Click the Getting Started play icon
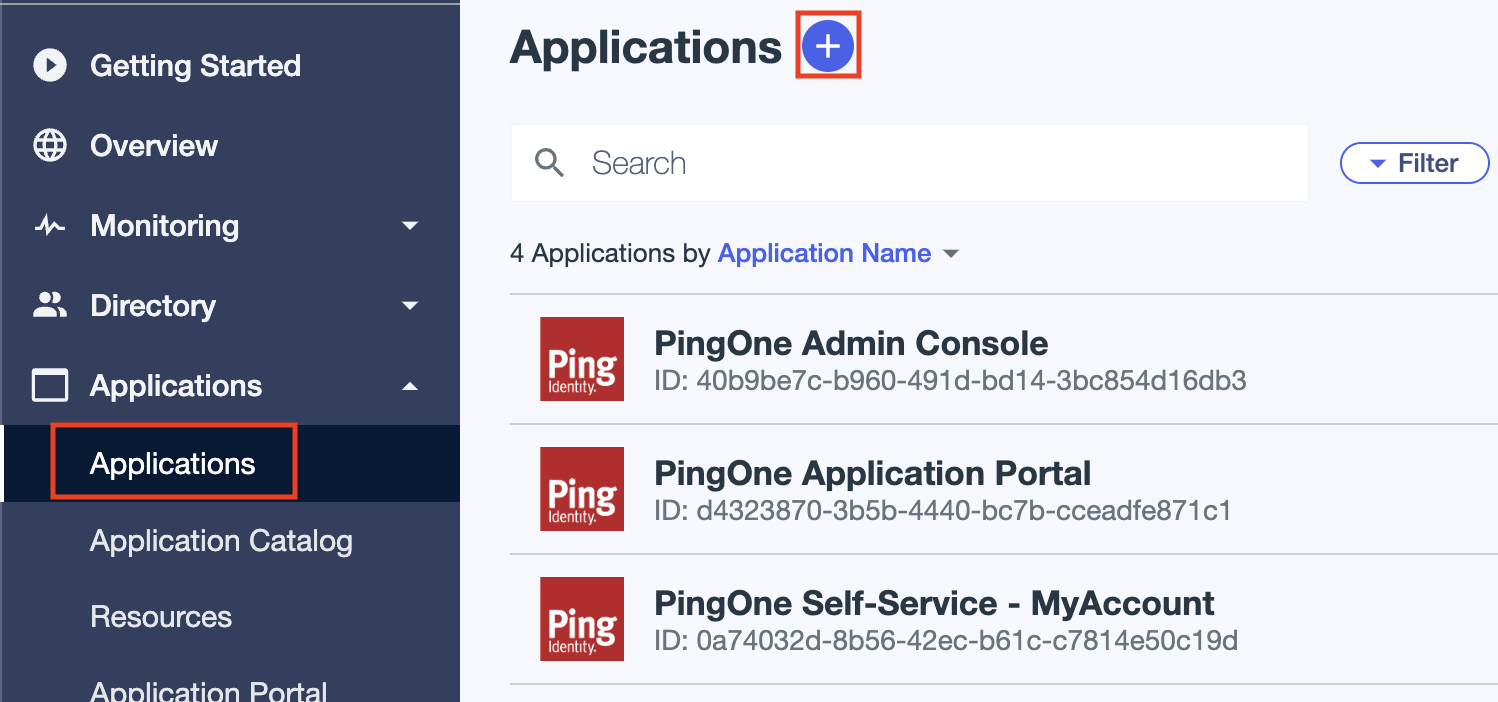The height and width of the screenshot is (702, 1498). pos(50,66)
